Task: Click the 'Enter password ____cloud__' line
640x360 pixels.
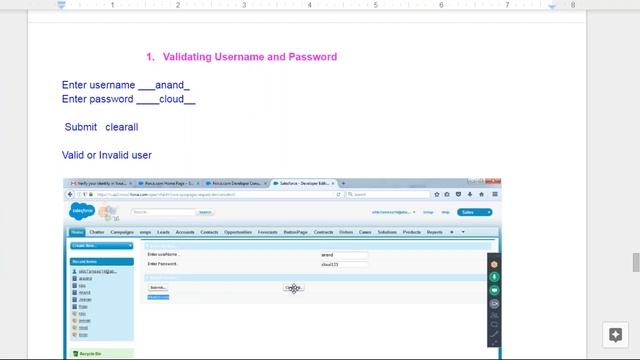Action: [x=129, y=99]
